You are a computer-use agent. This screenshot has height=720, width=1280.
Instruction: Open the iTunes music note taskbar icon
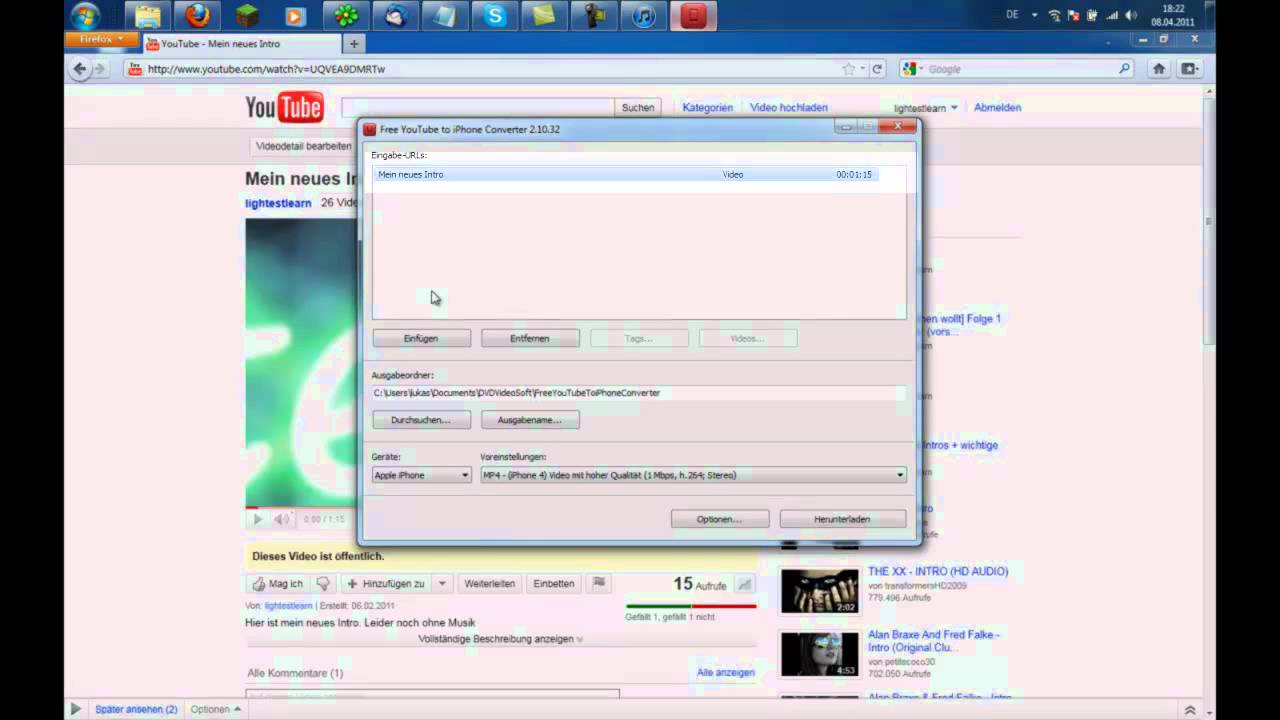point(644,16)
